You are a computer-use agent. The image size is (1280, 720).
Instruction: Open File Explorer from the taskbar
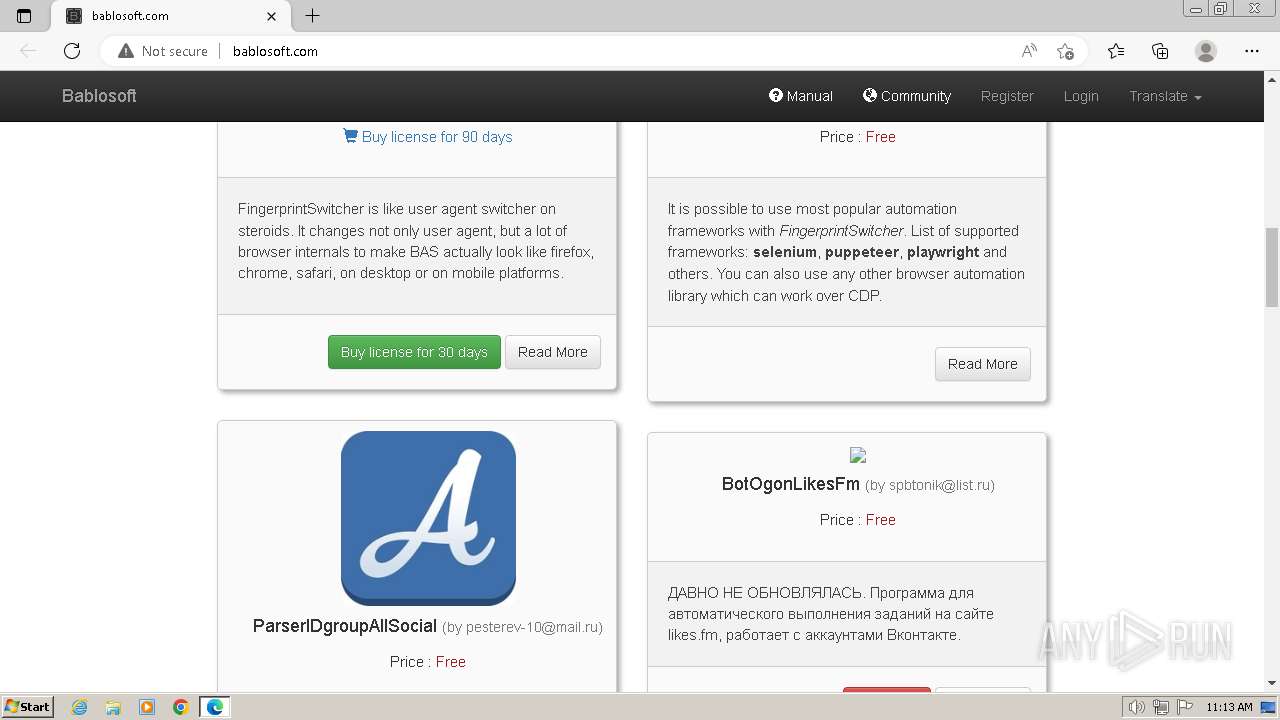113,707
